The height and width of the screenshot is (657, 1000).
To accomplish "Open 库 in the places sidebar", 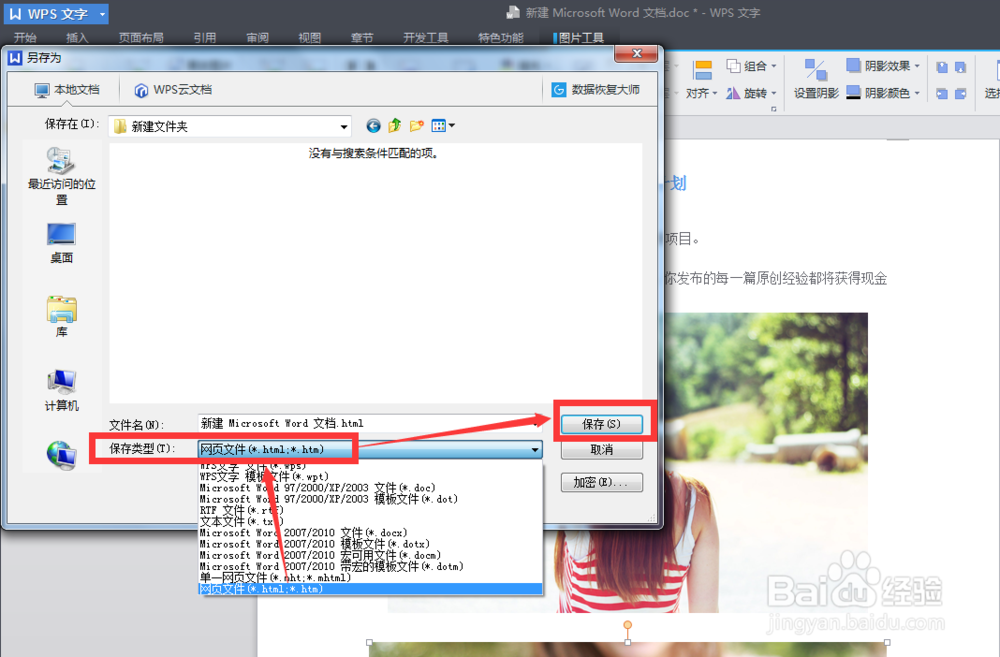I will pos(61,316).
